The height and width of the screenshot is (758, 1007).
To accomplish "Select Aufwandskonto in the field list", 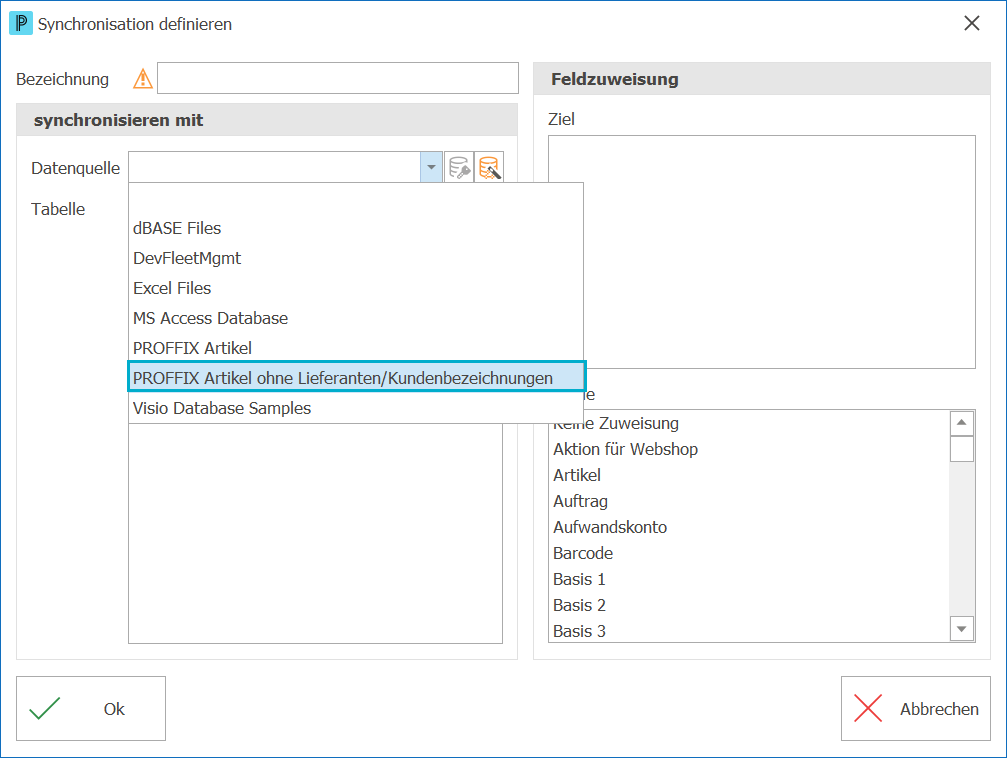I will [x=750, y=527].
